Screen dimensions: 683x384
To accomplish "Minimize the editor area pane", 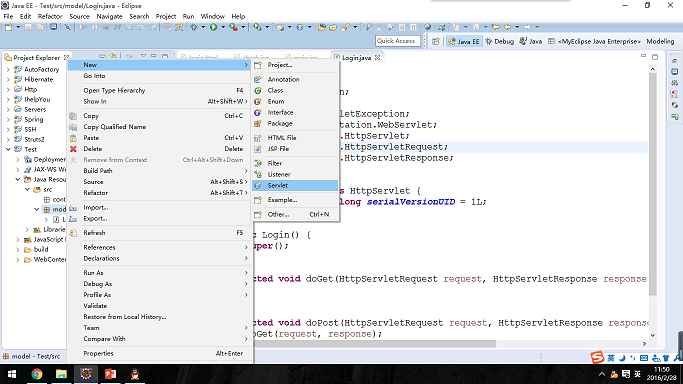I will (643, 57).
